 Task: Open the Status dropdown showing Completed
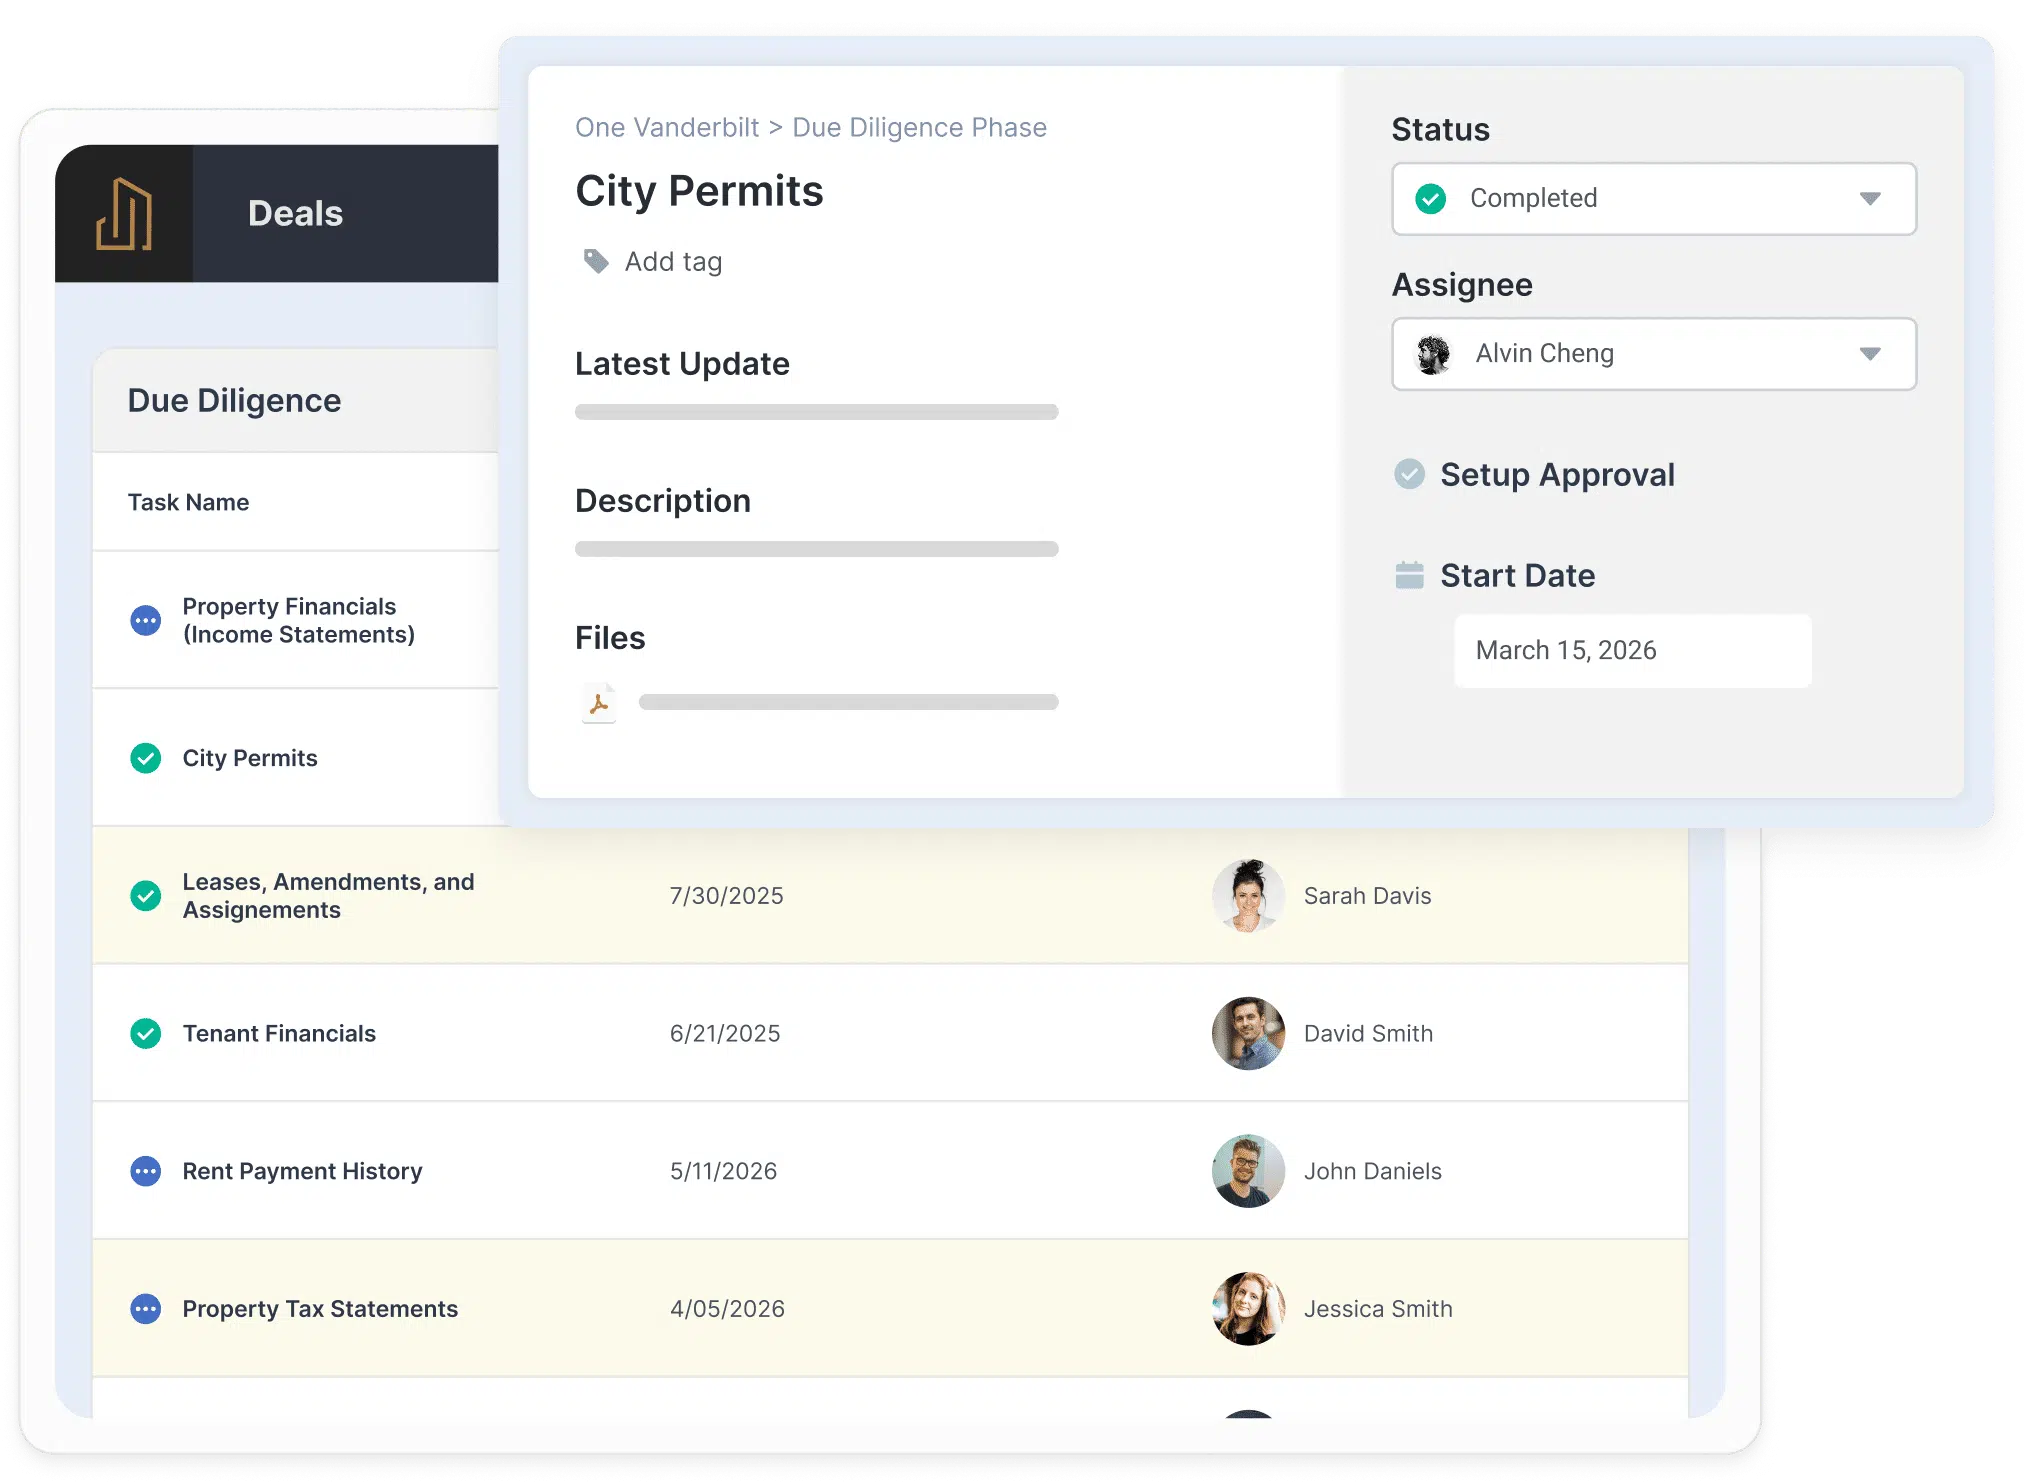pos(1654,199)
